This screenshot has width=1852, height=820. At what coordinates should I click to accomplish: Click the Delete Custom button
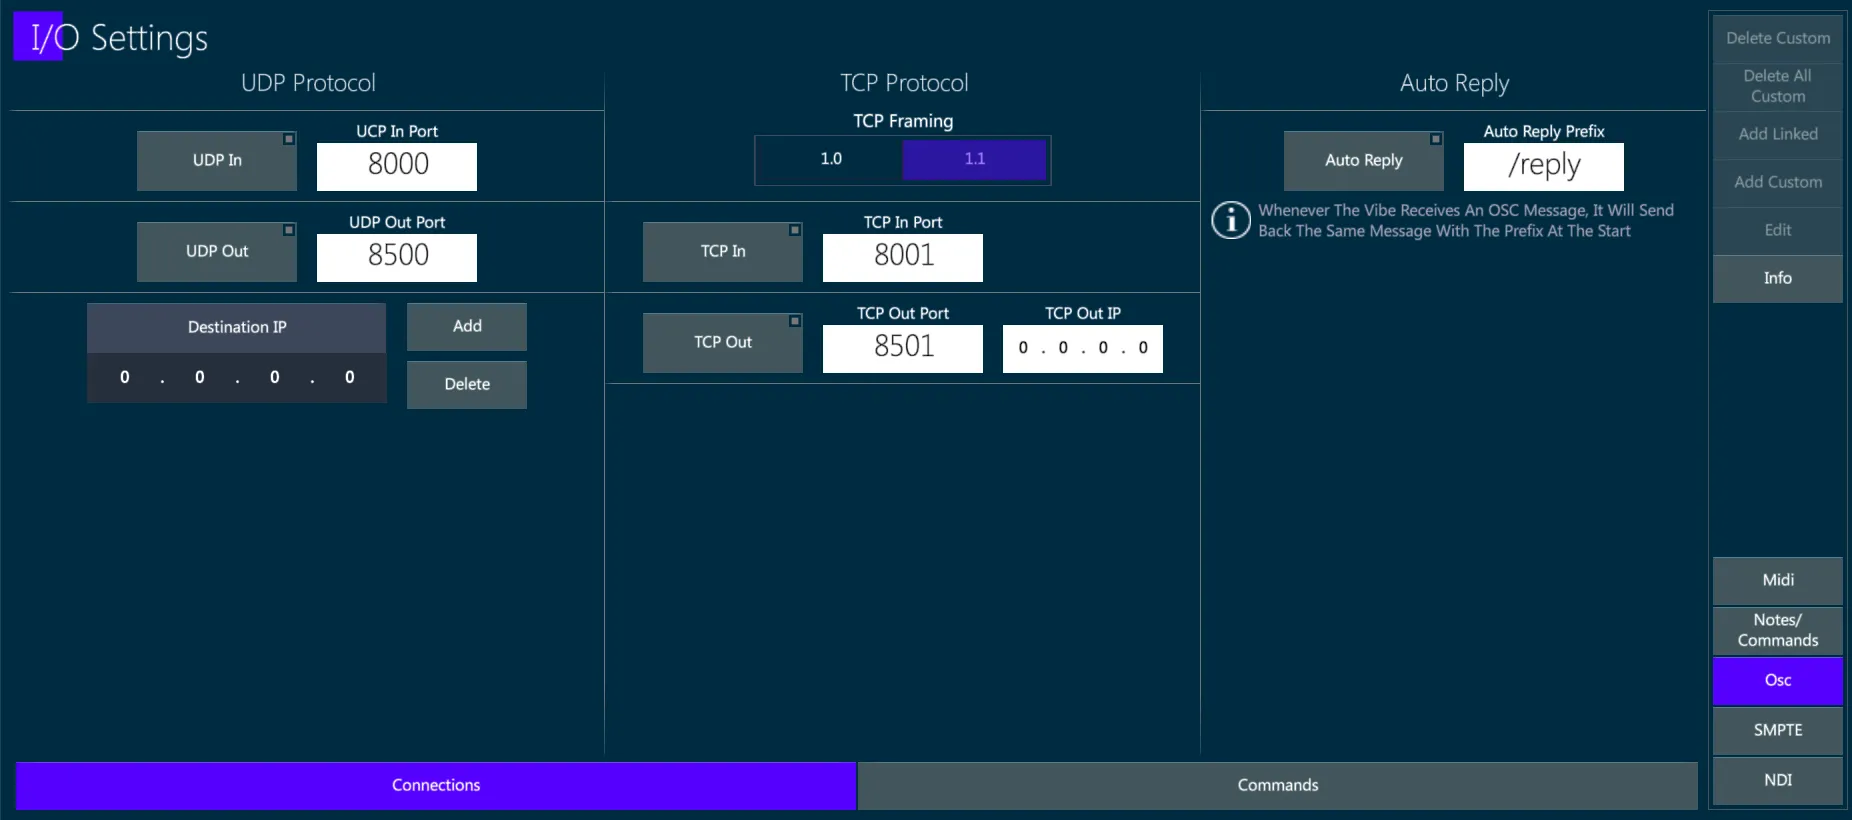(1778, 38)
